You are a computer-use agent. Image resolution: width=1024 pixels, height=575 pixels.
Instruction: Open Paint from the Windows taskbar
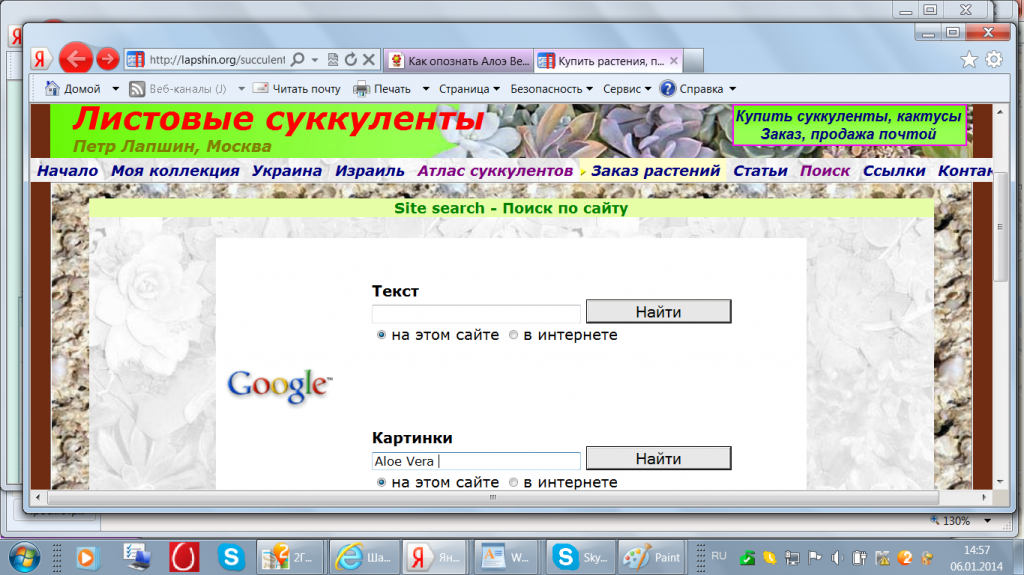click(651, 555)
